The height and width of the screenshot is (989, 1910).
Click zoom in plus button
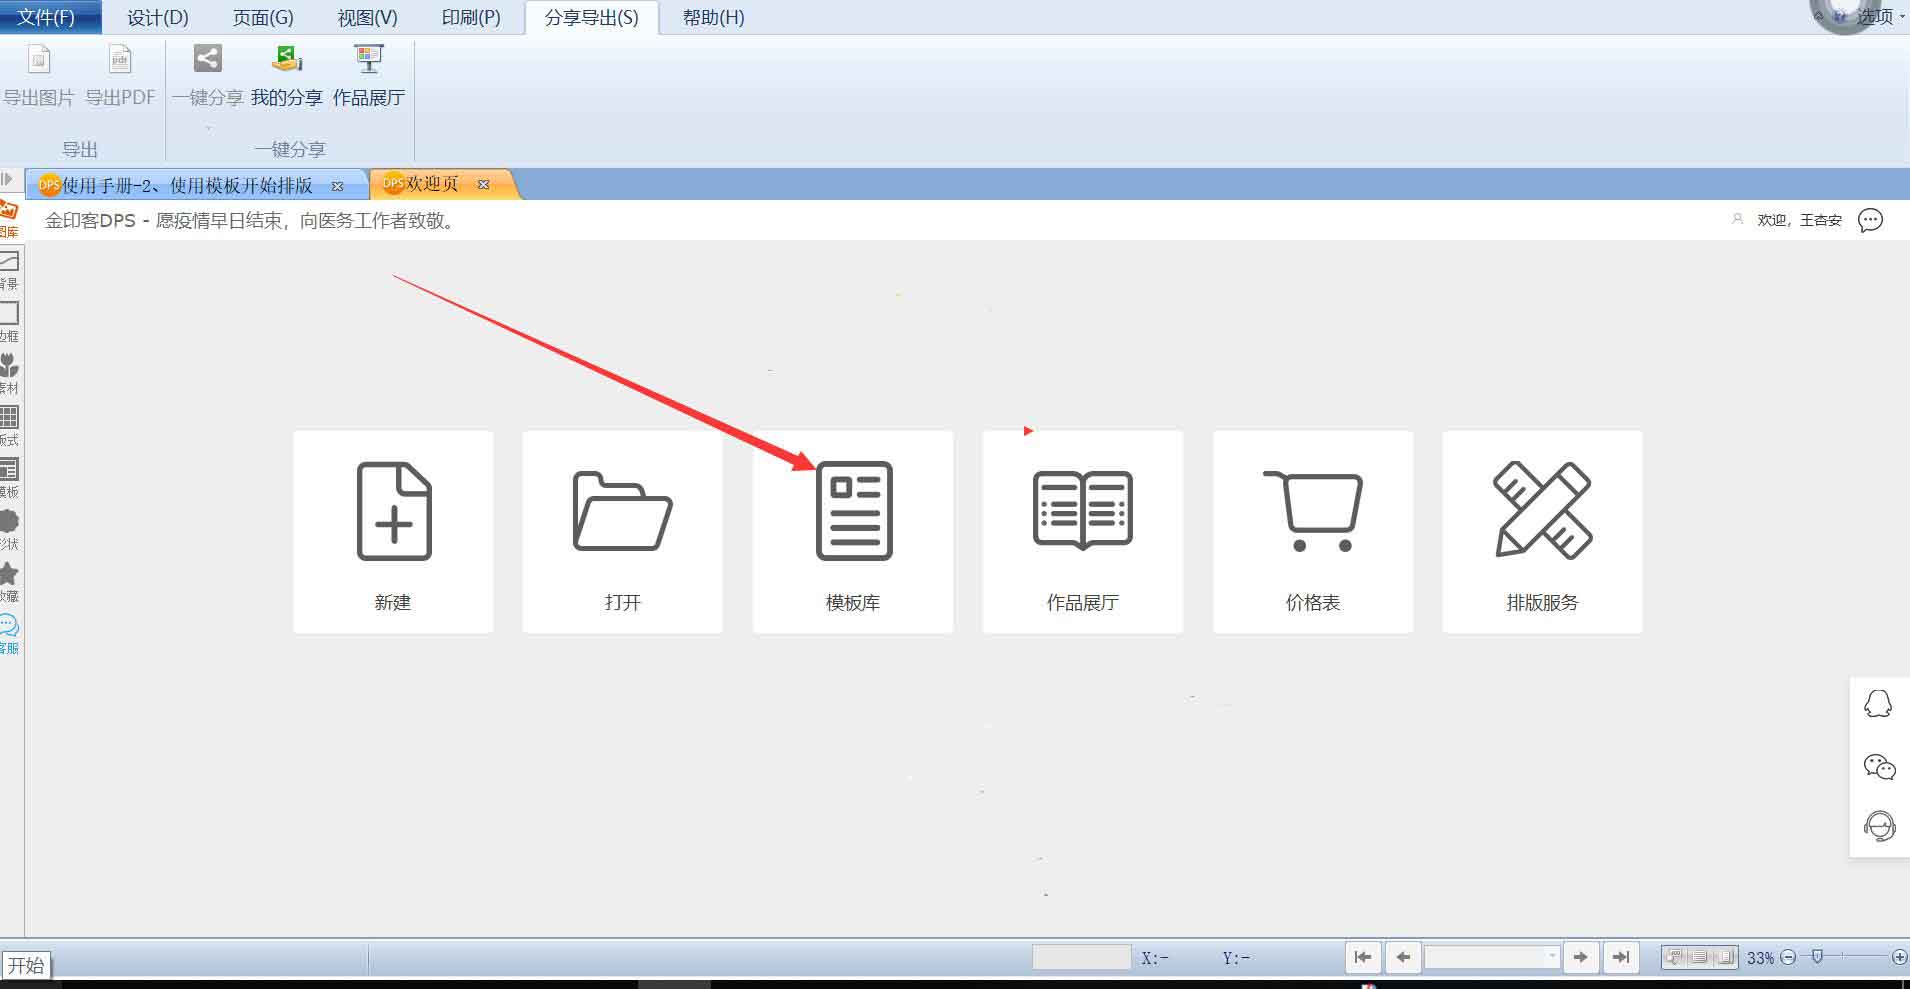coord(1899,957)
